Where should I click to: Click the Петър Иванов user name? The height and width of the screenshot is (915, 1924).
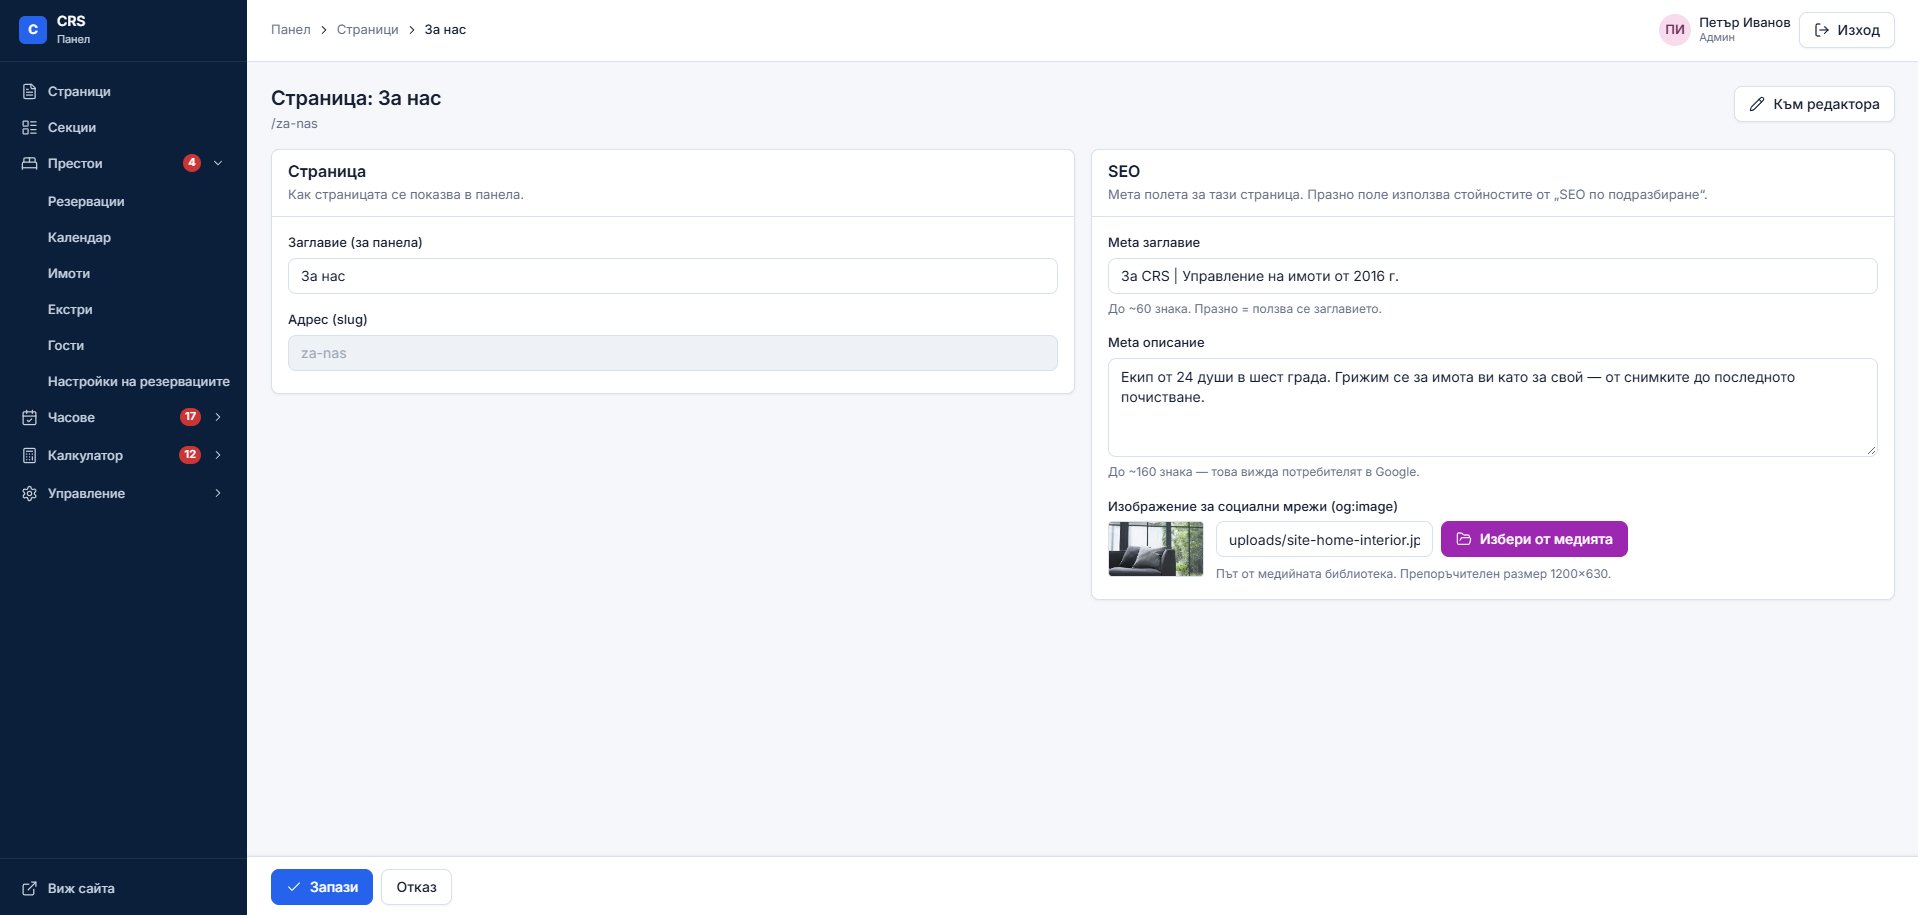pyautogui.click(x=1744, y=22)
